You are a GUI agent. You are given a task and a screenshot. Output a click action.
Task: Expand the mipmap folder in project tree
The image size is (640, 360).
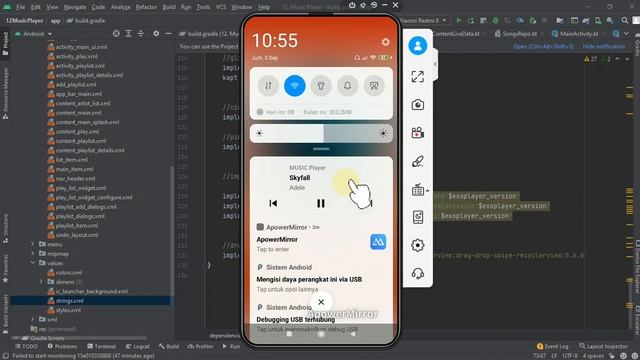point(33,253)
